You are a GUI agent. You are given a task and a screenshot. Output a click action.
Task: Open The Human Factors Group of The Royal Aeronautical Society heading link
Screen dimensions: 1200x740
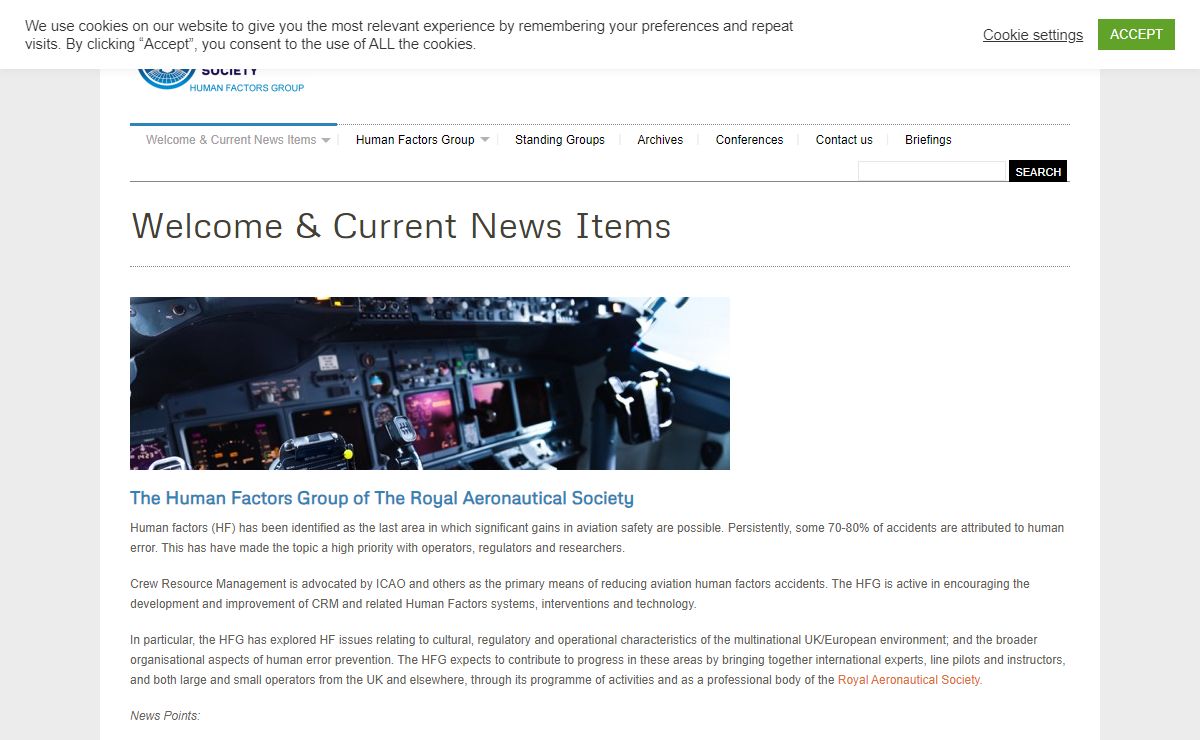point(382,498)
